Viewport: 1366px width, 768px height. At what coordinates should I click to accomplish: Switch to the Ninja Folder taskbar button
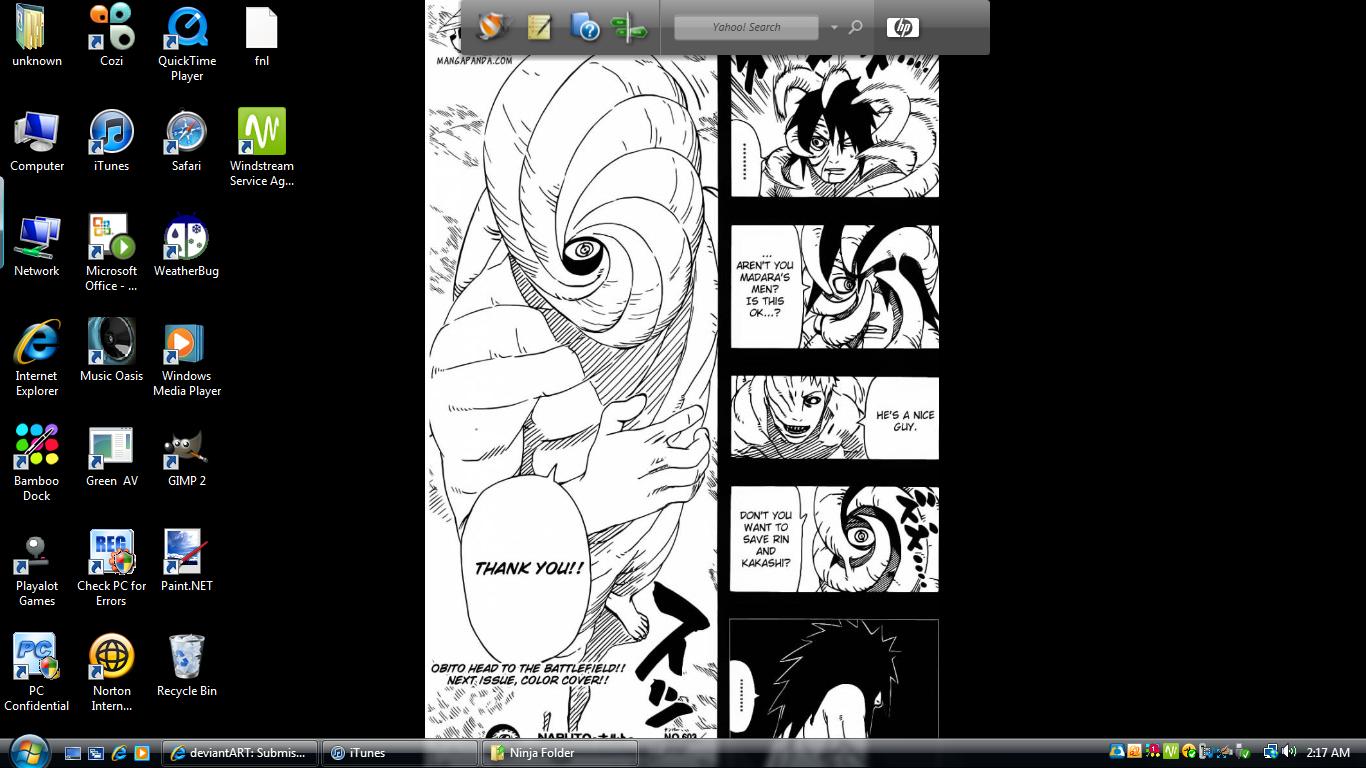tap(560, 753)
